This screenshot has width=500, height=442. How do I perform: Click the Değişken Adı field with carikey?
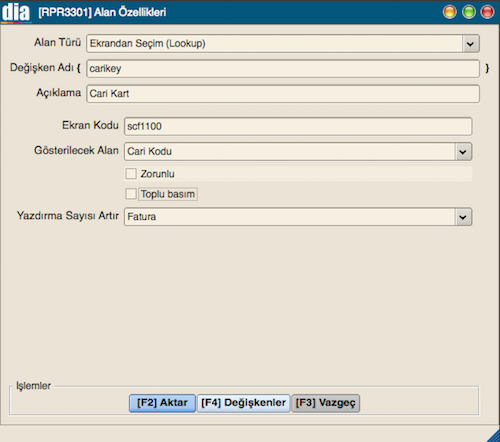(283, 69)
